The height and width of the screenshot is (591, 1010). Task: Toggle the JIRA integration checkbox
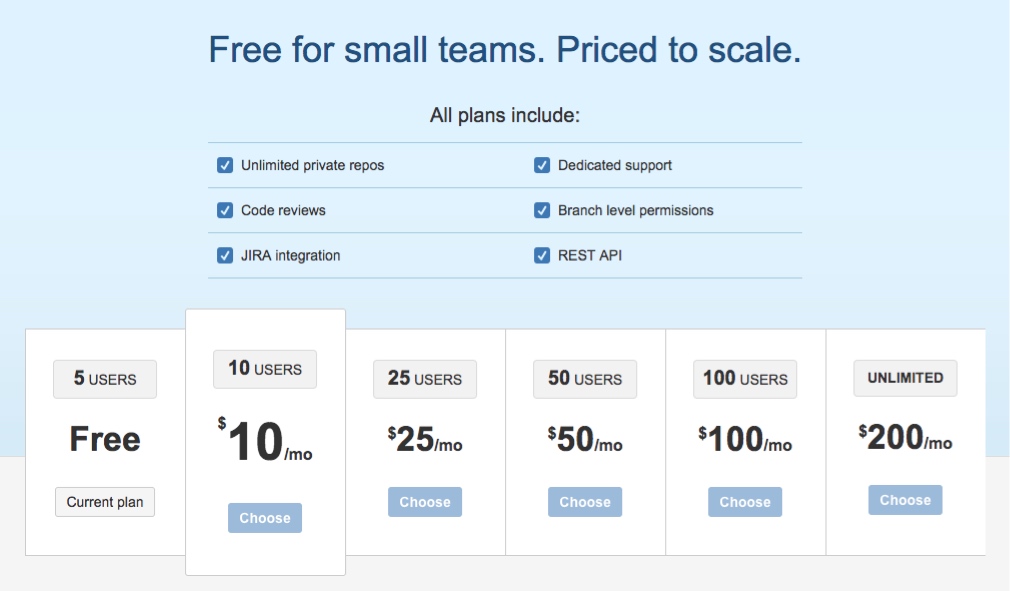pyautogui.click(x=225, y=256)
